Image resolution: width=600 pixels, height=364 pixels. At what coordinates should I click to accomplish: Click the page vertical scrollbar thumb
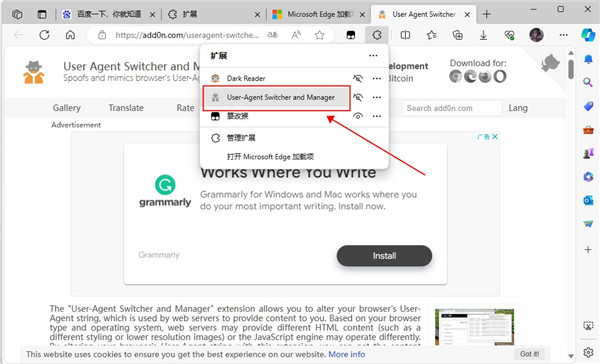(x=571, y=69)
